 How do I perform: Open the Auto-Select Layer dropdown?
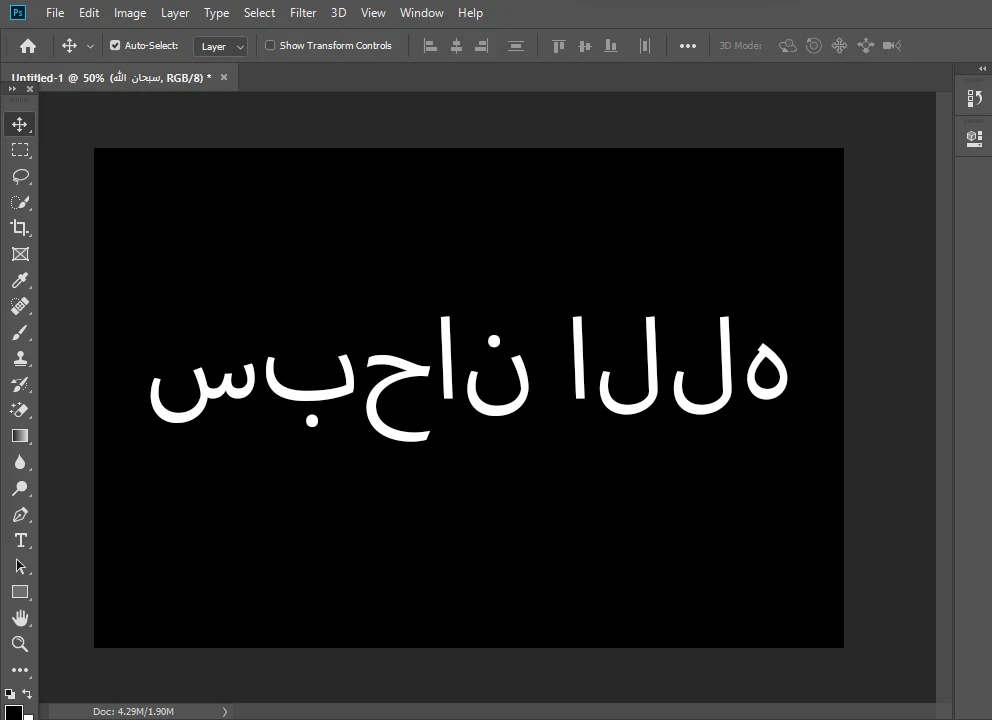(220, 46)
